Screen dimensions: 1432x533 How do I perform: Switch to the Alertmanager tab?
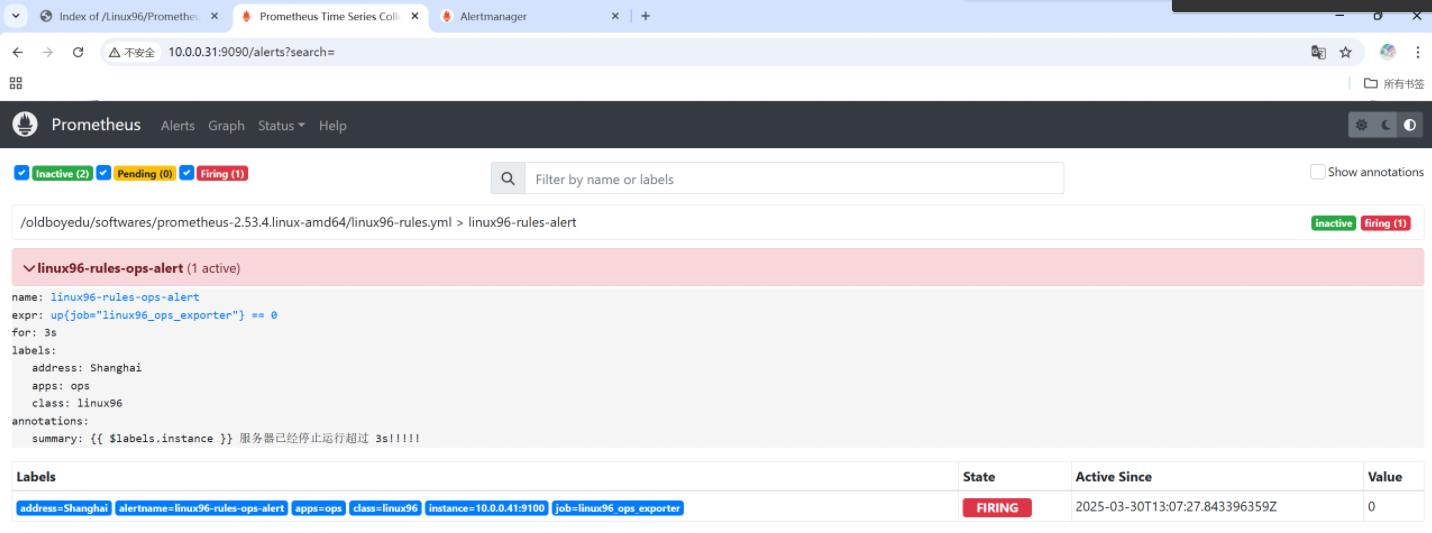(x=530, y=16)
